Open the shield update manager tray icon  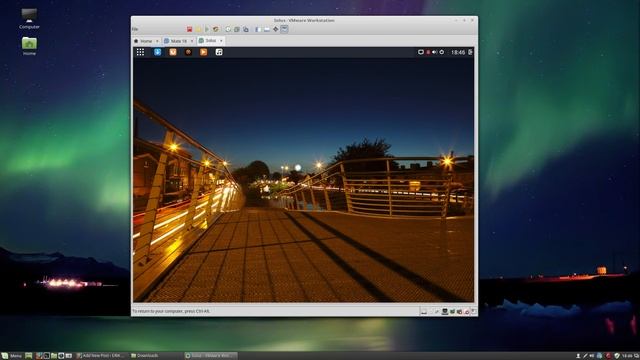[x=617, y=356]
